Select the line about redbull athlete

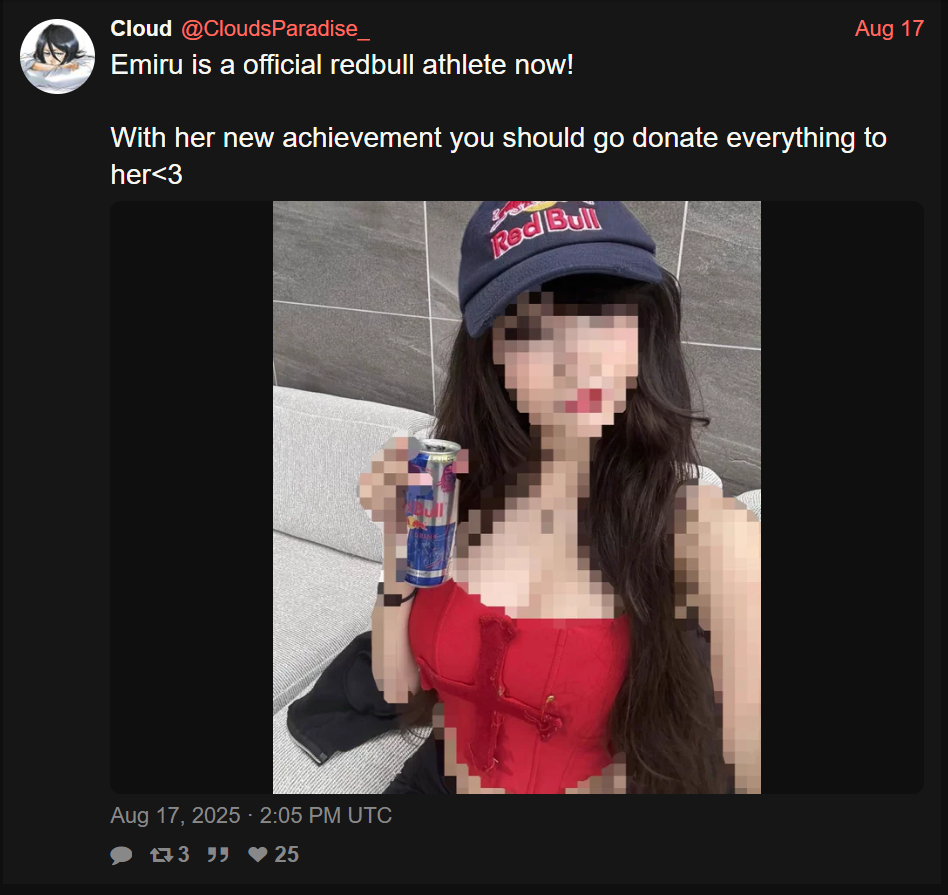click(342, 65)
